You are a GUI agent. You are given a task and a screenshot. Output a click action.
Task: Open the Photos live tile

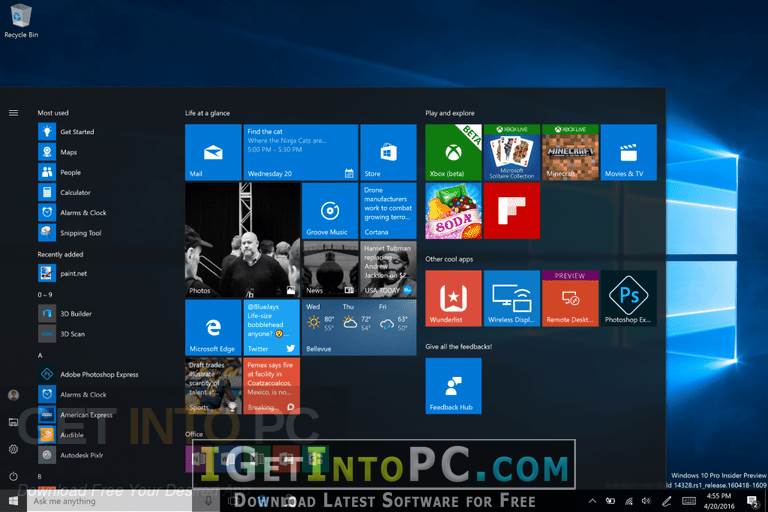click(242, 240)
